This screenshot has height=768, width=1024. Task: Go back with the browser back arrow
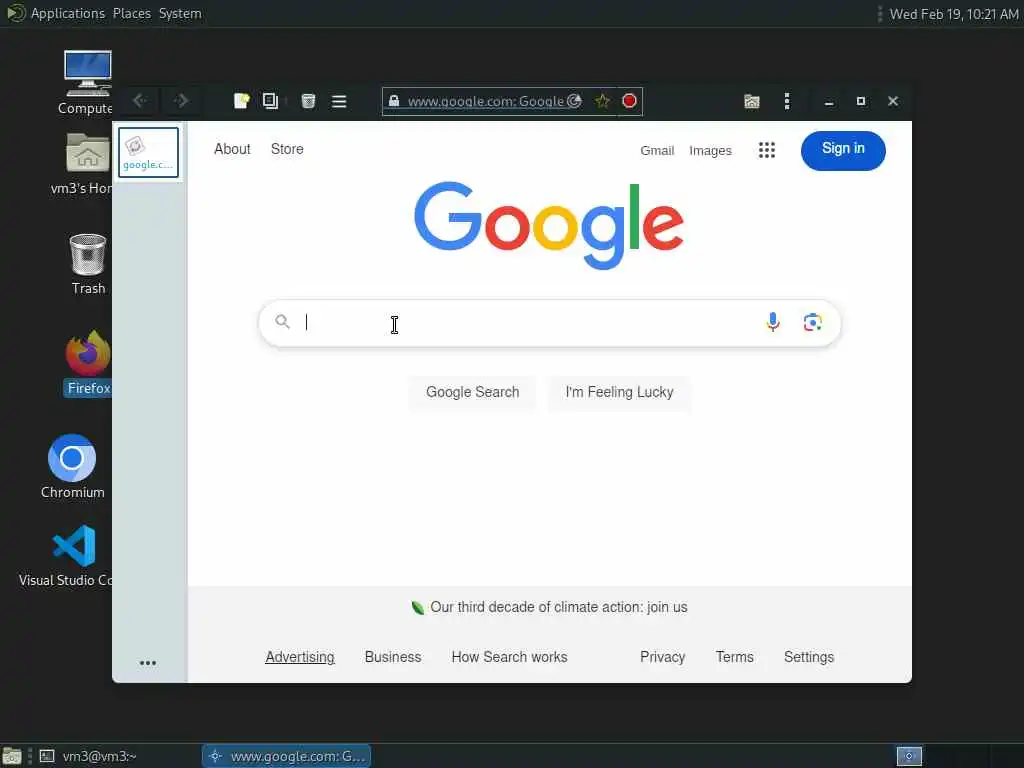139,101
